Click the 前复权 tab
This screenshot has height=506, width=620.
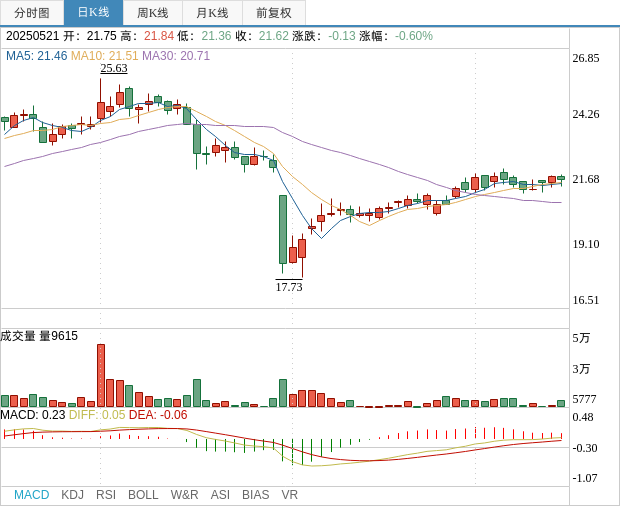[274, 13]
